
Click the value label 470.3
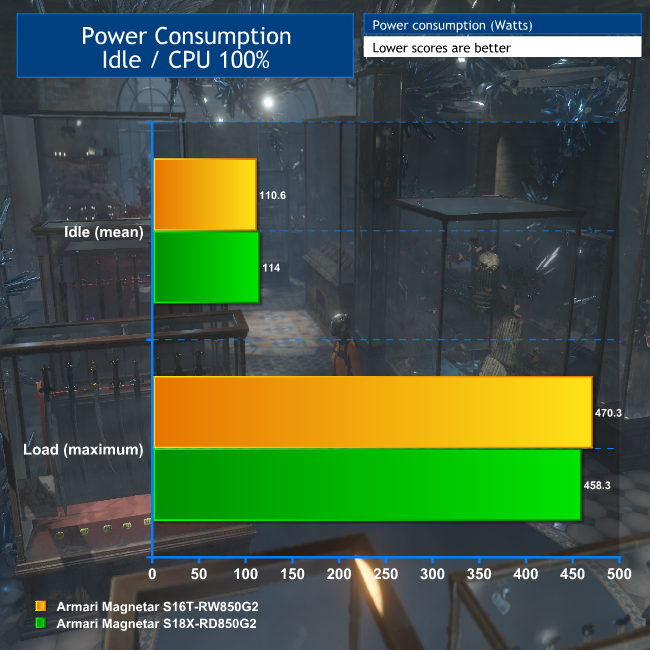click(x=608, y=413)
